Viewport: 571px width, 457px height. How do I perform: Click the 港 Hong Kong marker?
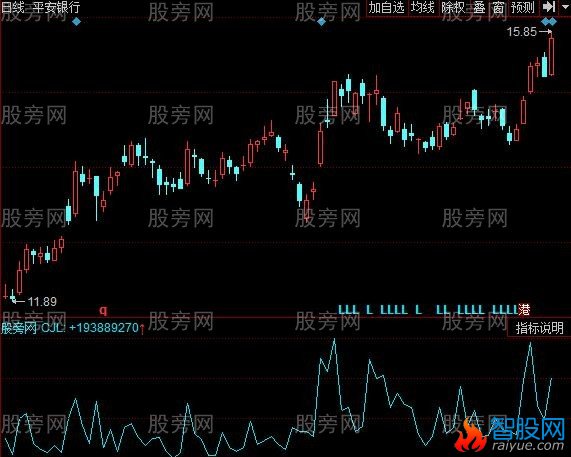click(x=524, y=310)
